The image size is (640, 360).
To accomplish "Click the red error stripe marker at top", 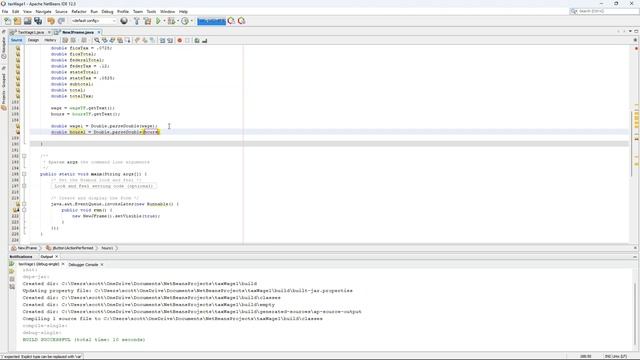I will coord(636,48).
